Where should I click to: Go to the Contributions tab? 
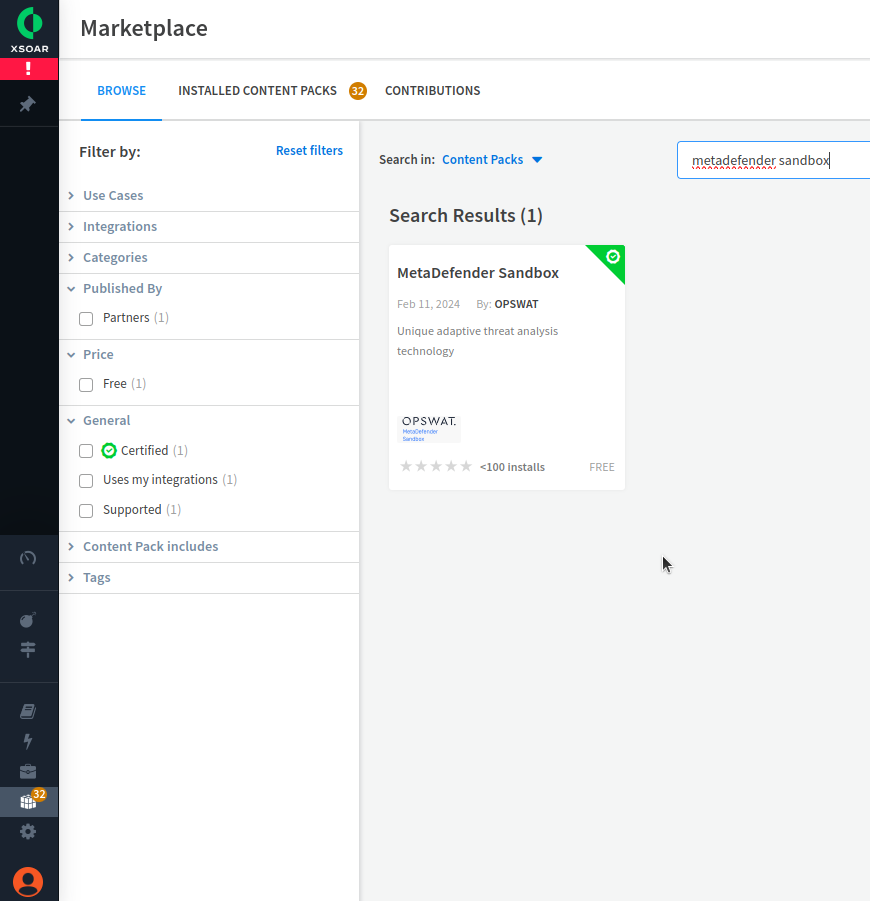pyautogui.click(x=433, y=91)
